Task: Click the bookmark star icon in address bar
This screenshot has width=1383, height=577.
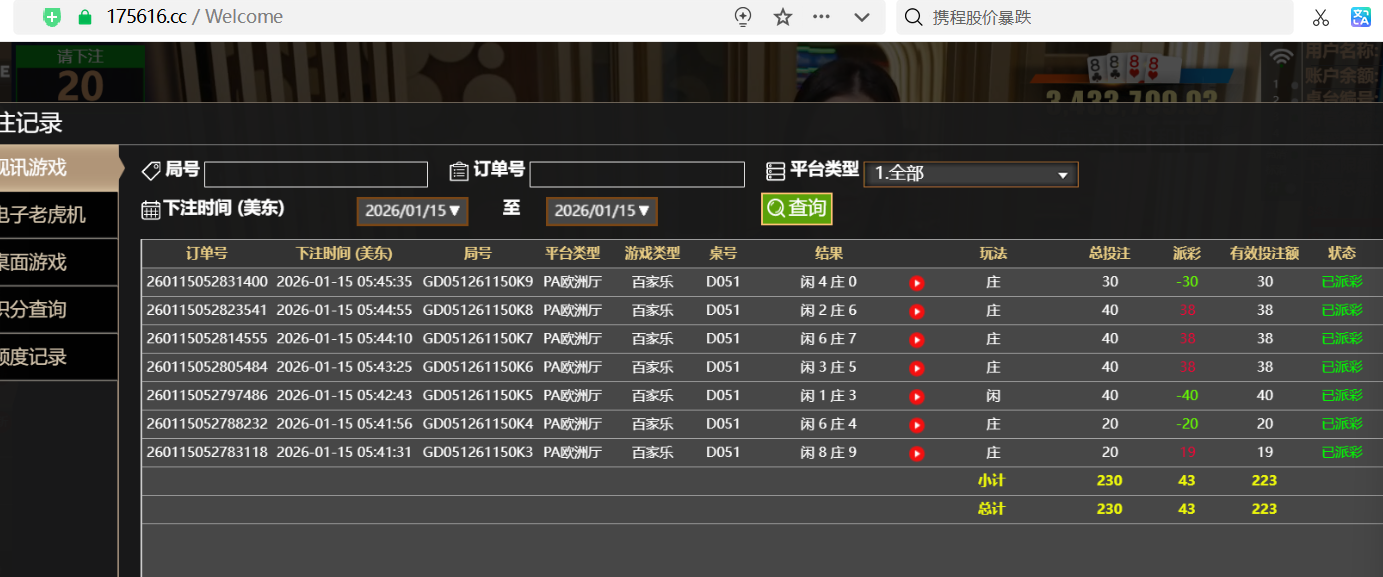Action: coord(783,17)
